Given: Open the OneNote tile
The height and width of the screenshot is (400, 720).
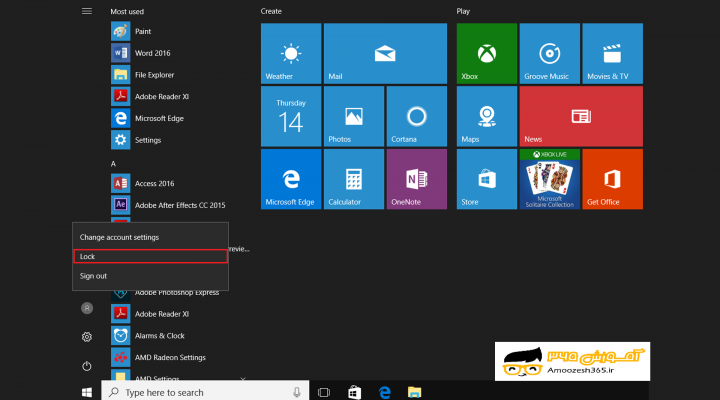Looking at the screenshot, I should (416, 179).
